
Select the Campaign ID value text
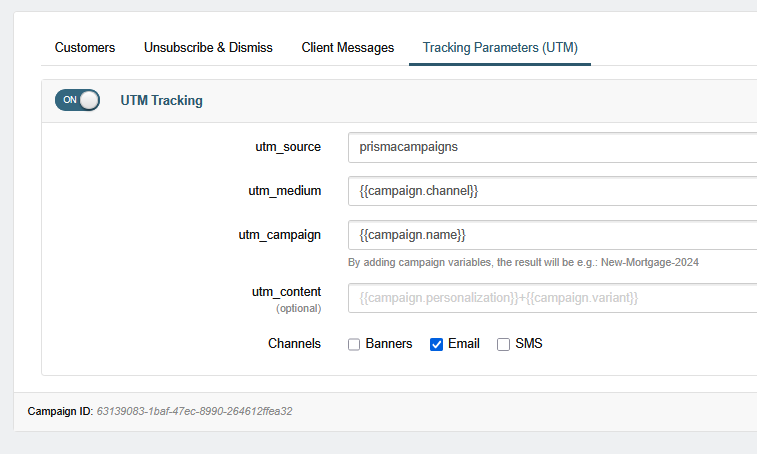[x=195, y=411]
